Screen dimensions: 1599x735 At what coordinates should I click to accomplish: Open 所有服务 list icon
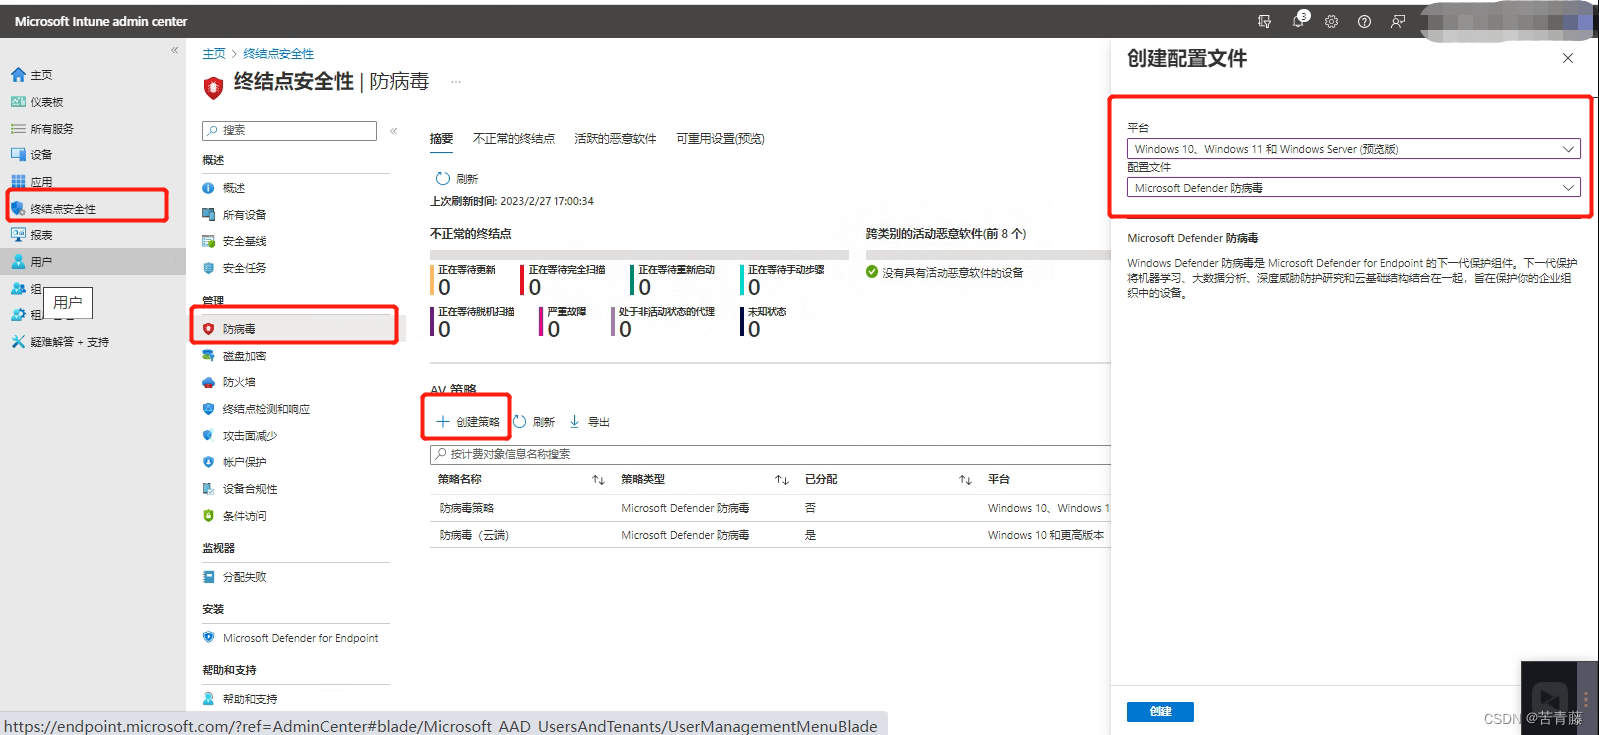point(18,129)
